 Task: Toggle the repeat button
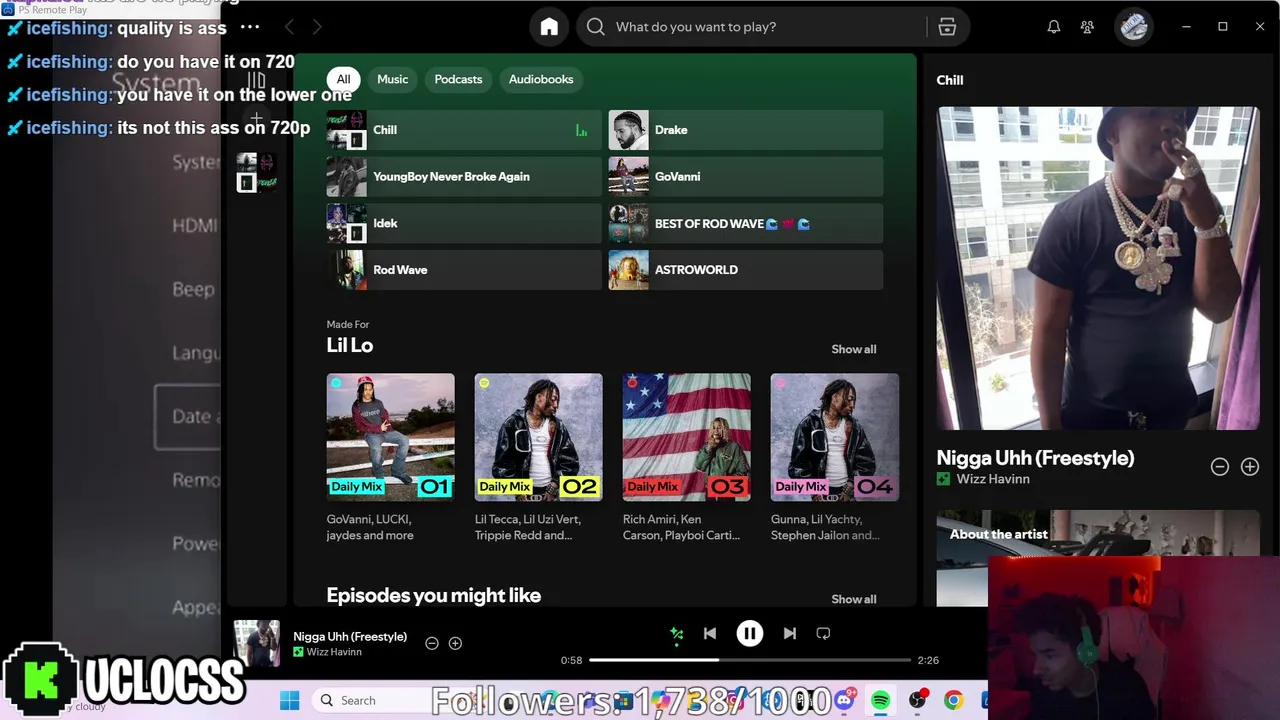(x=823, y=633)
